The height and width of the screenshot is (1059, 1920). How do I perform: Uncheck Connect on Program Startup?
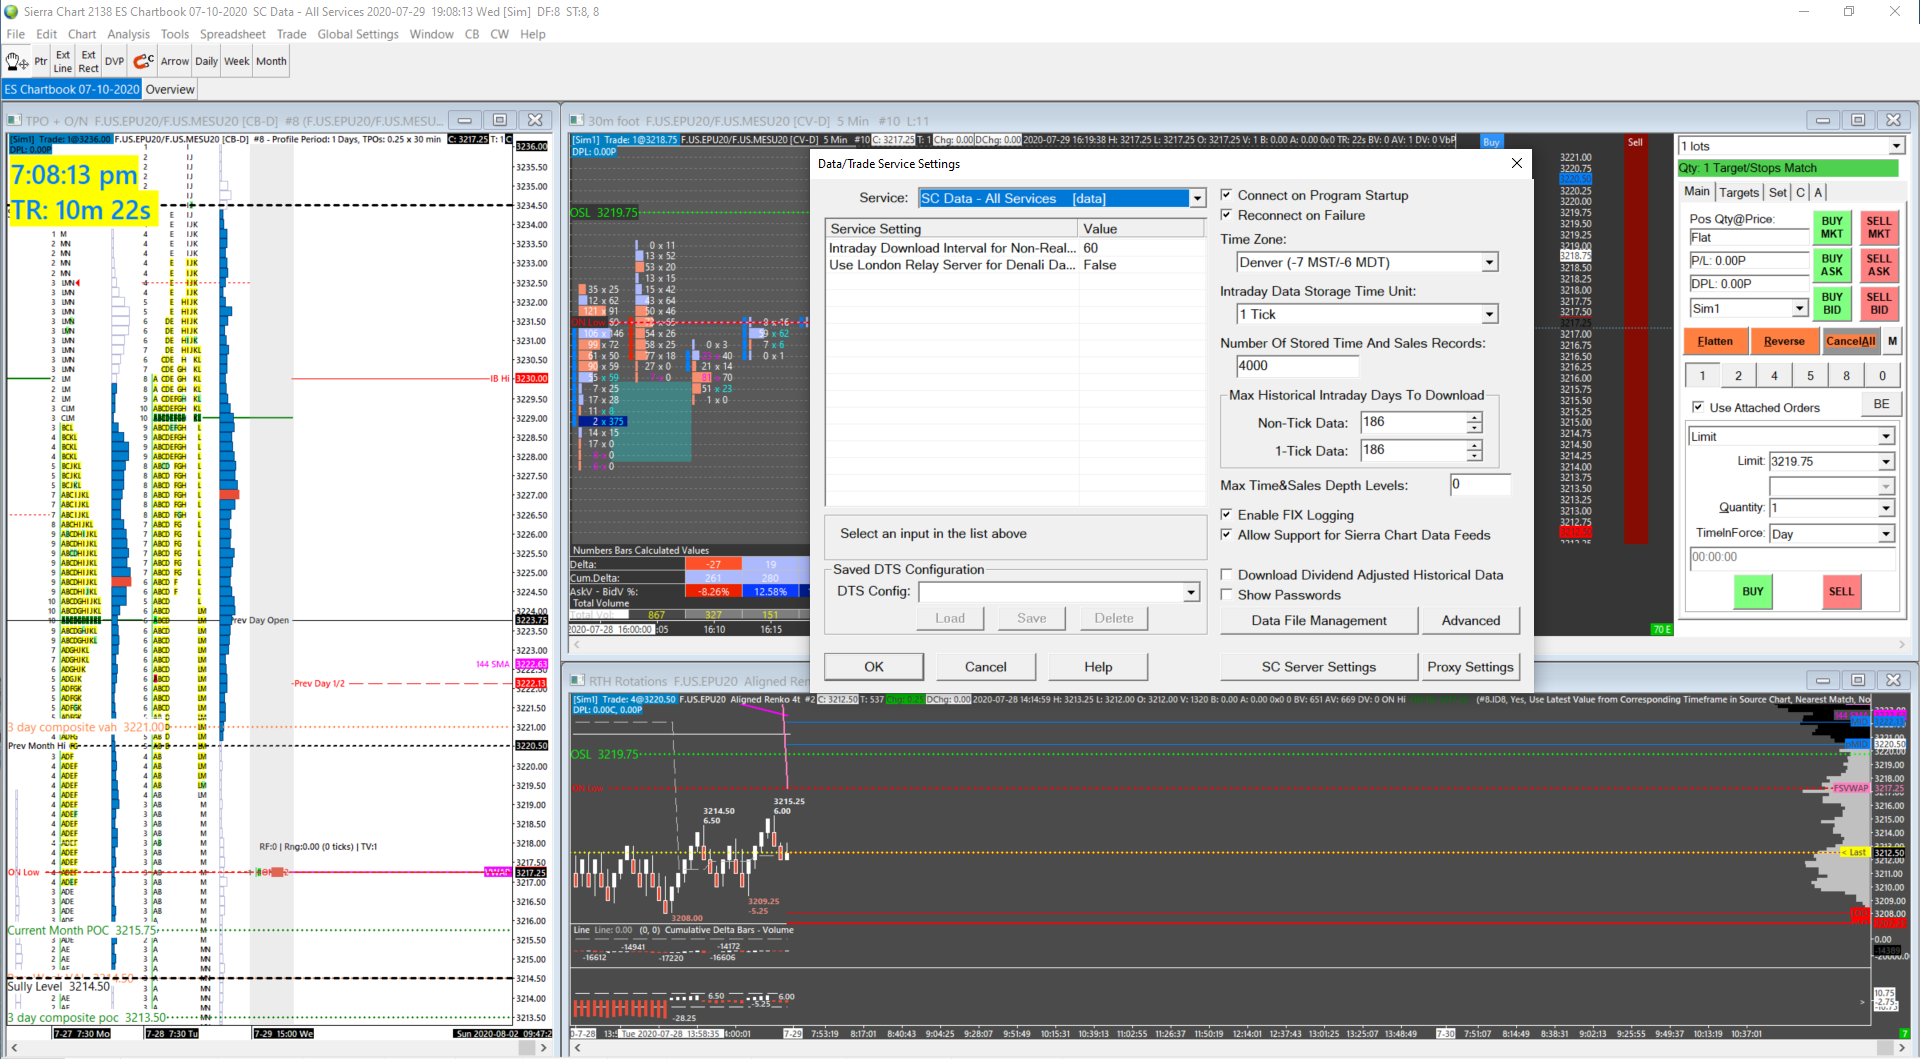pos(1227,195)
